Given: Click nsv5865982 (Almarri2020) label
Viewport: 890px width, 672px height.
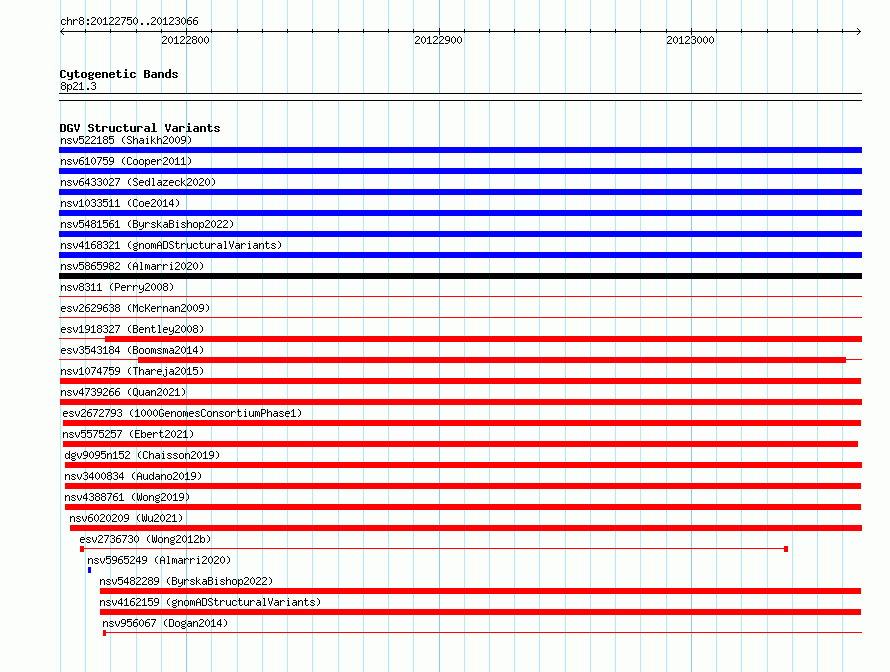Looking at the screenshot, I should tap(132, 266).
